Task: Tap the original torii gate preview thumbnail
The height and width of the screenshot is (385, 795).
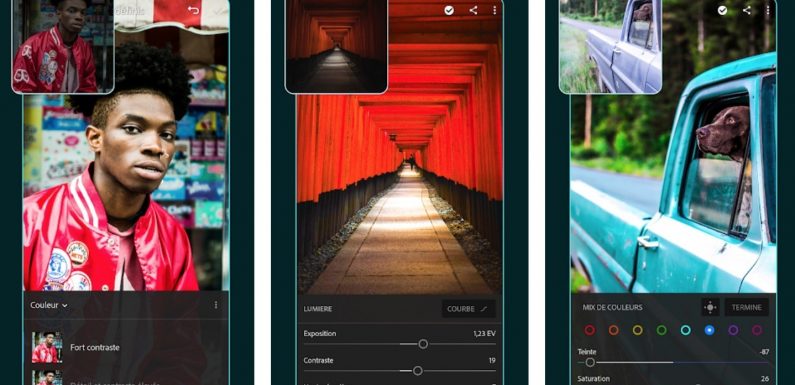Action: tap(336, 46)
